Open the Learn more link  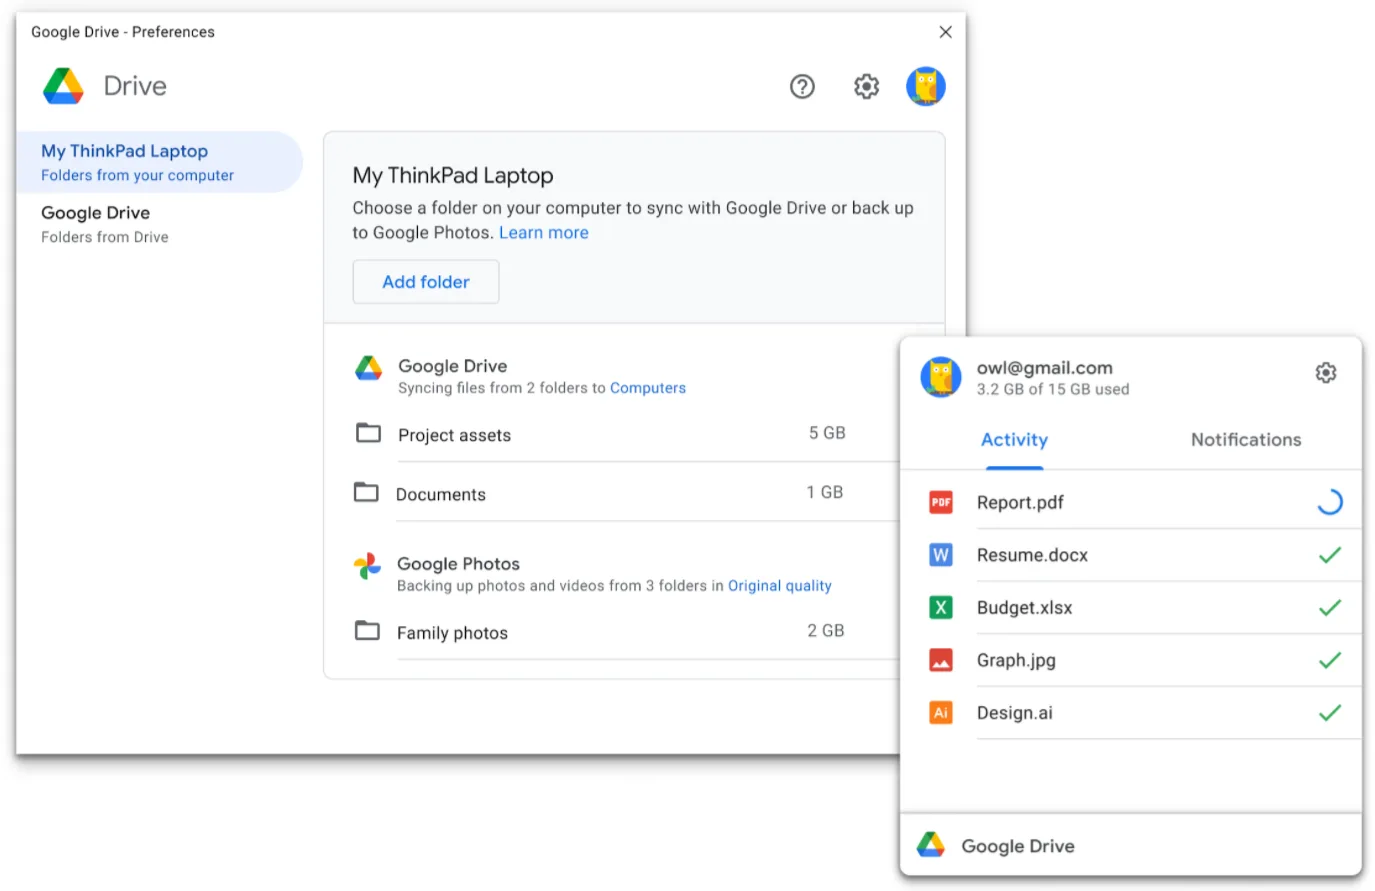pyautogui.click(x=543, y=232)
